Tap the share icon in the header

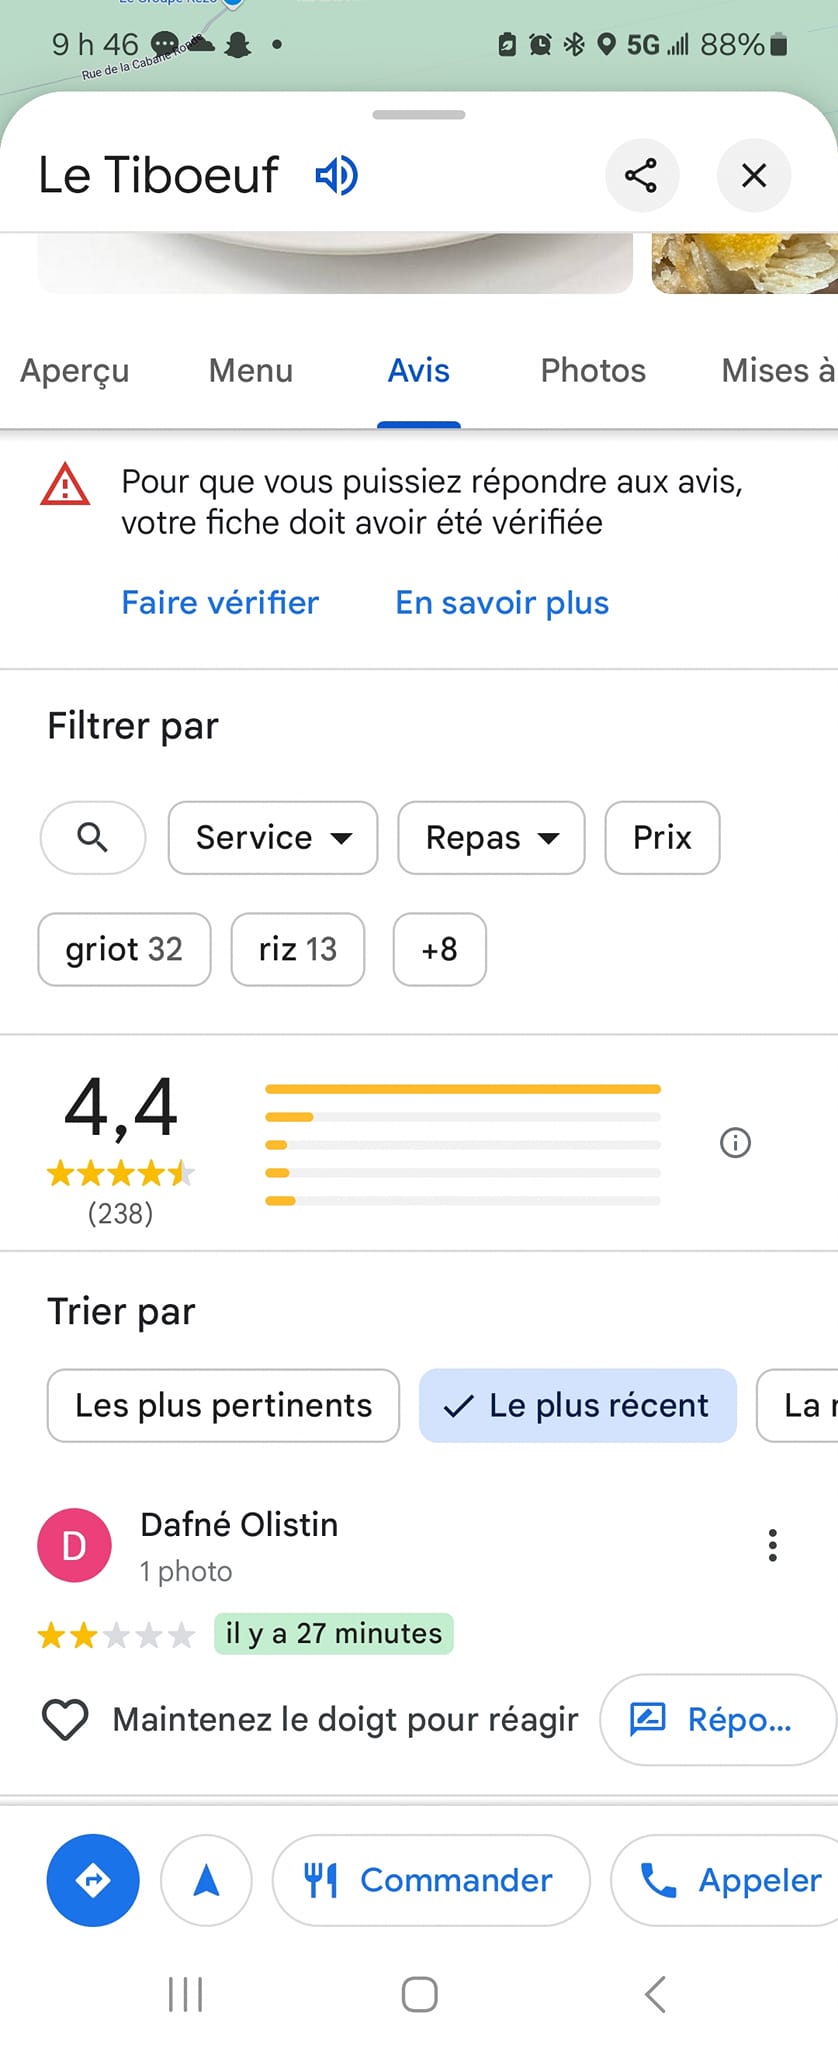[x=641, y=175]
